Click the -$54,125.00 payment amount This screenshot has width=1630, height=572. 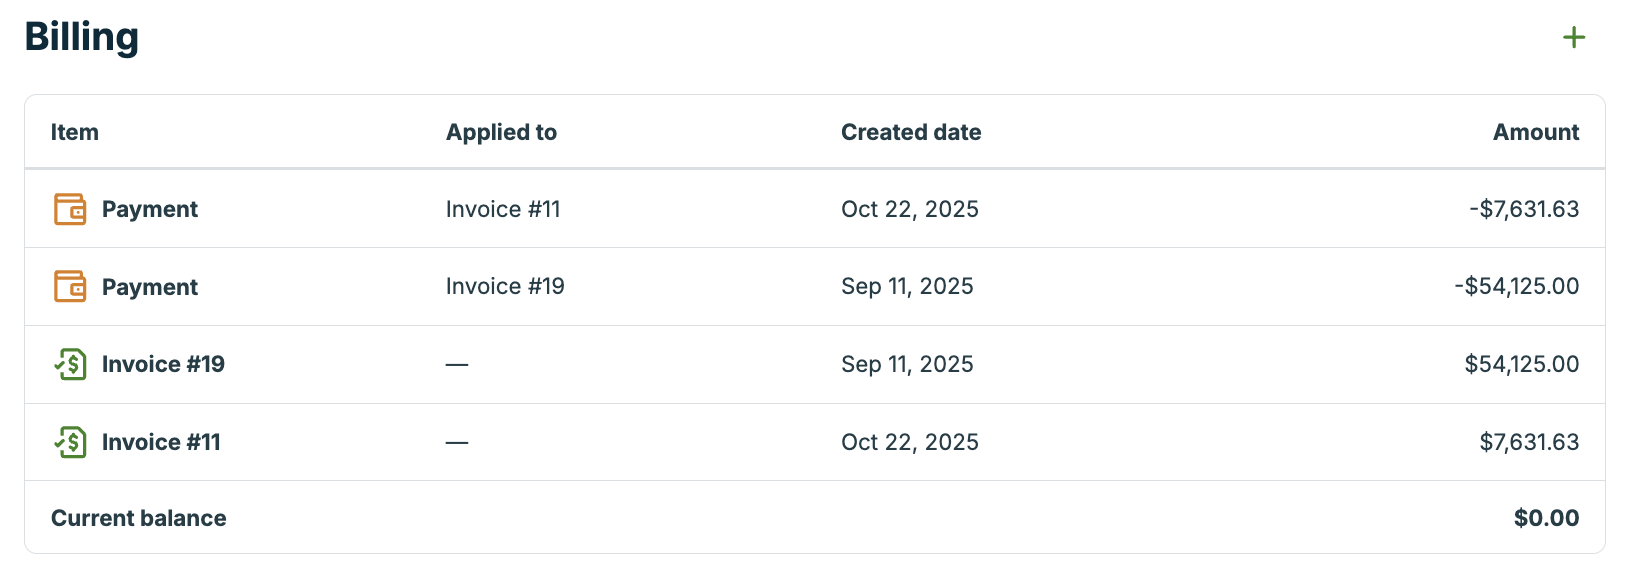click(1516, 287)
